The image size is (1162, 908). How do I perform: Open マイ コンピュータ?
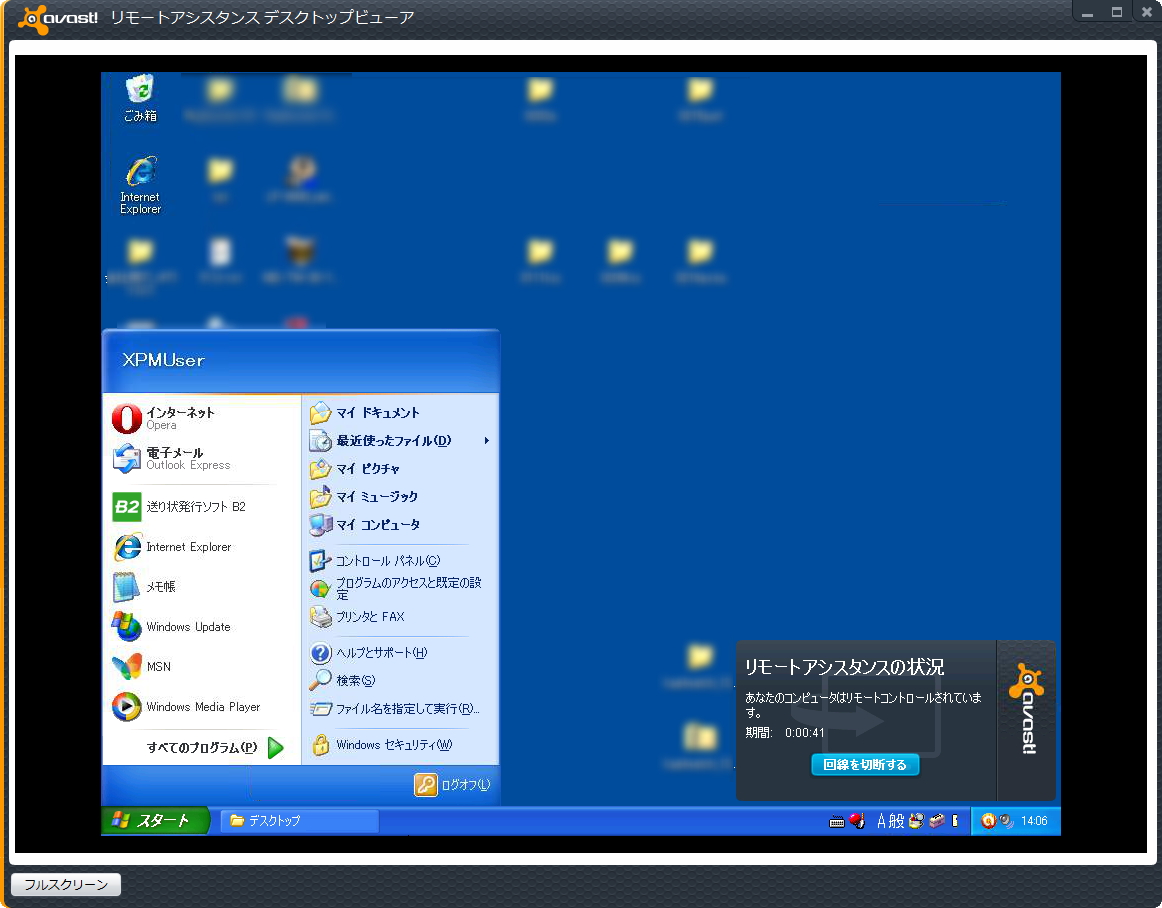pos(400,525)
